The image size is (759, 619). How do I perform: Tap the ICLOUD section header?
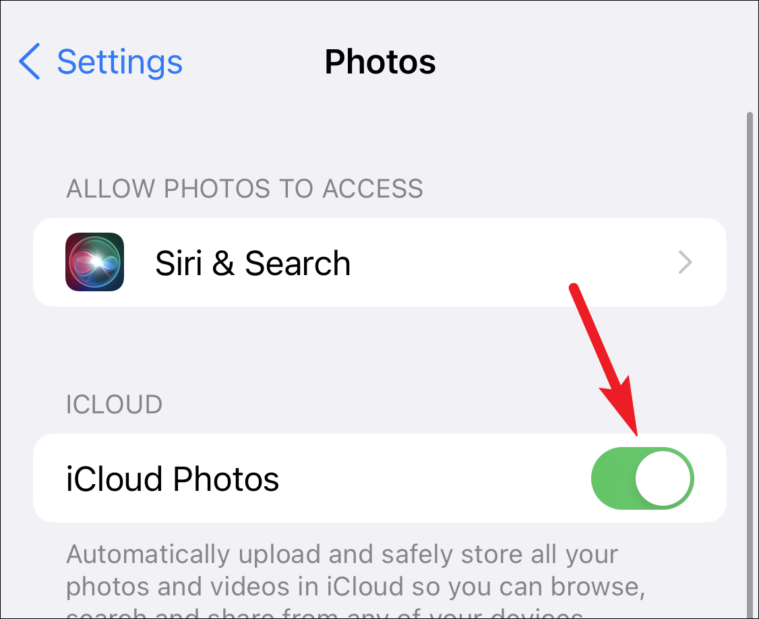tap(114, 405)
